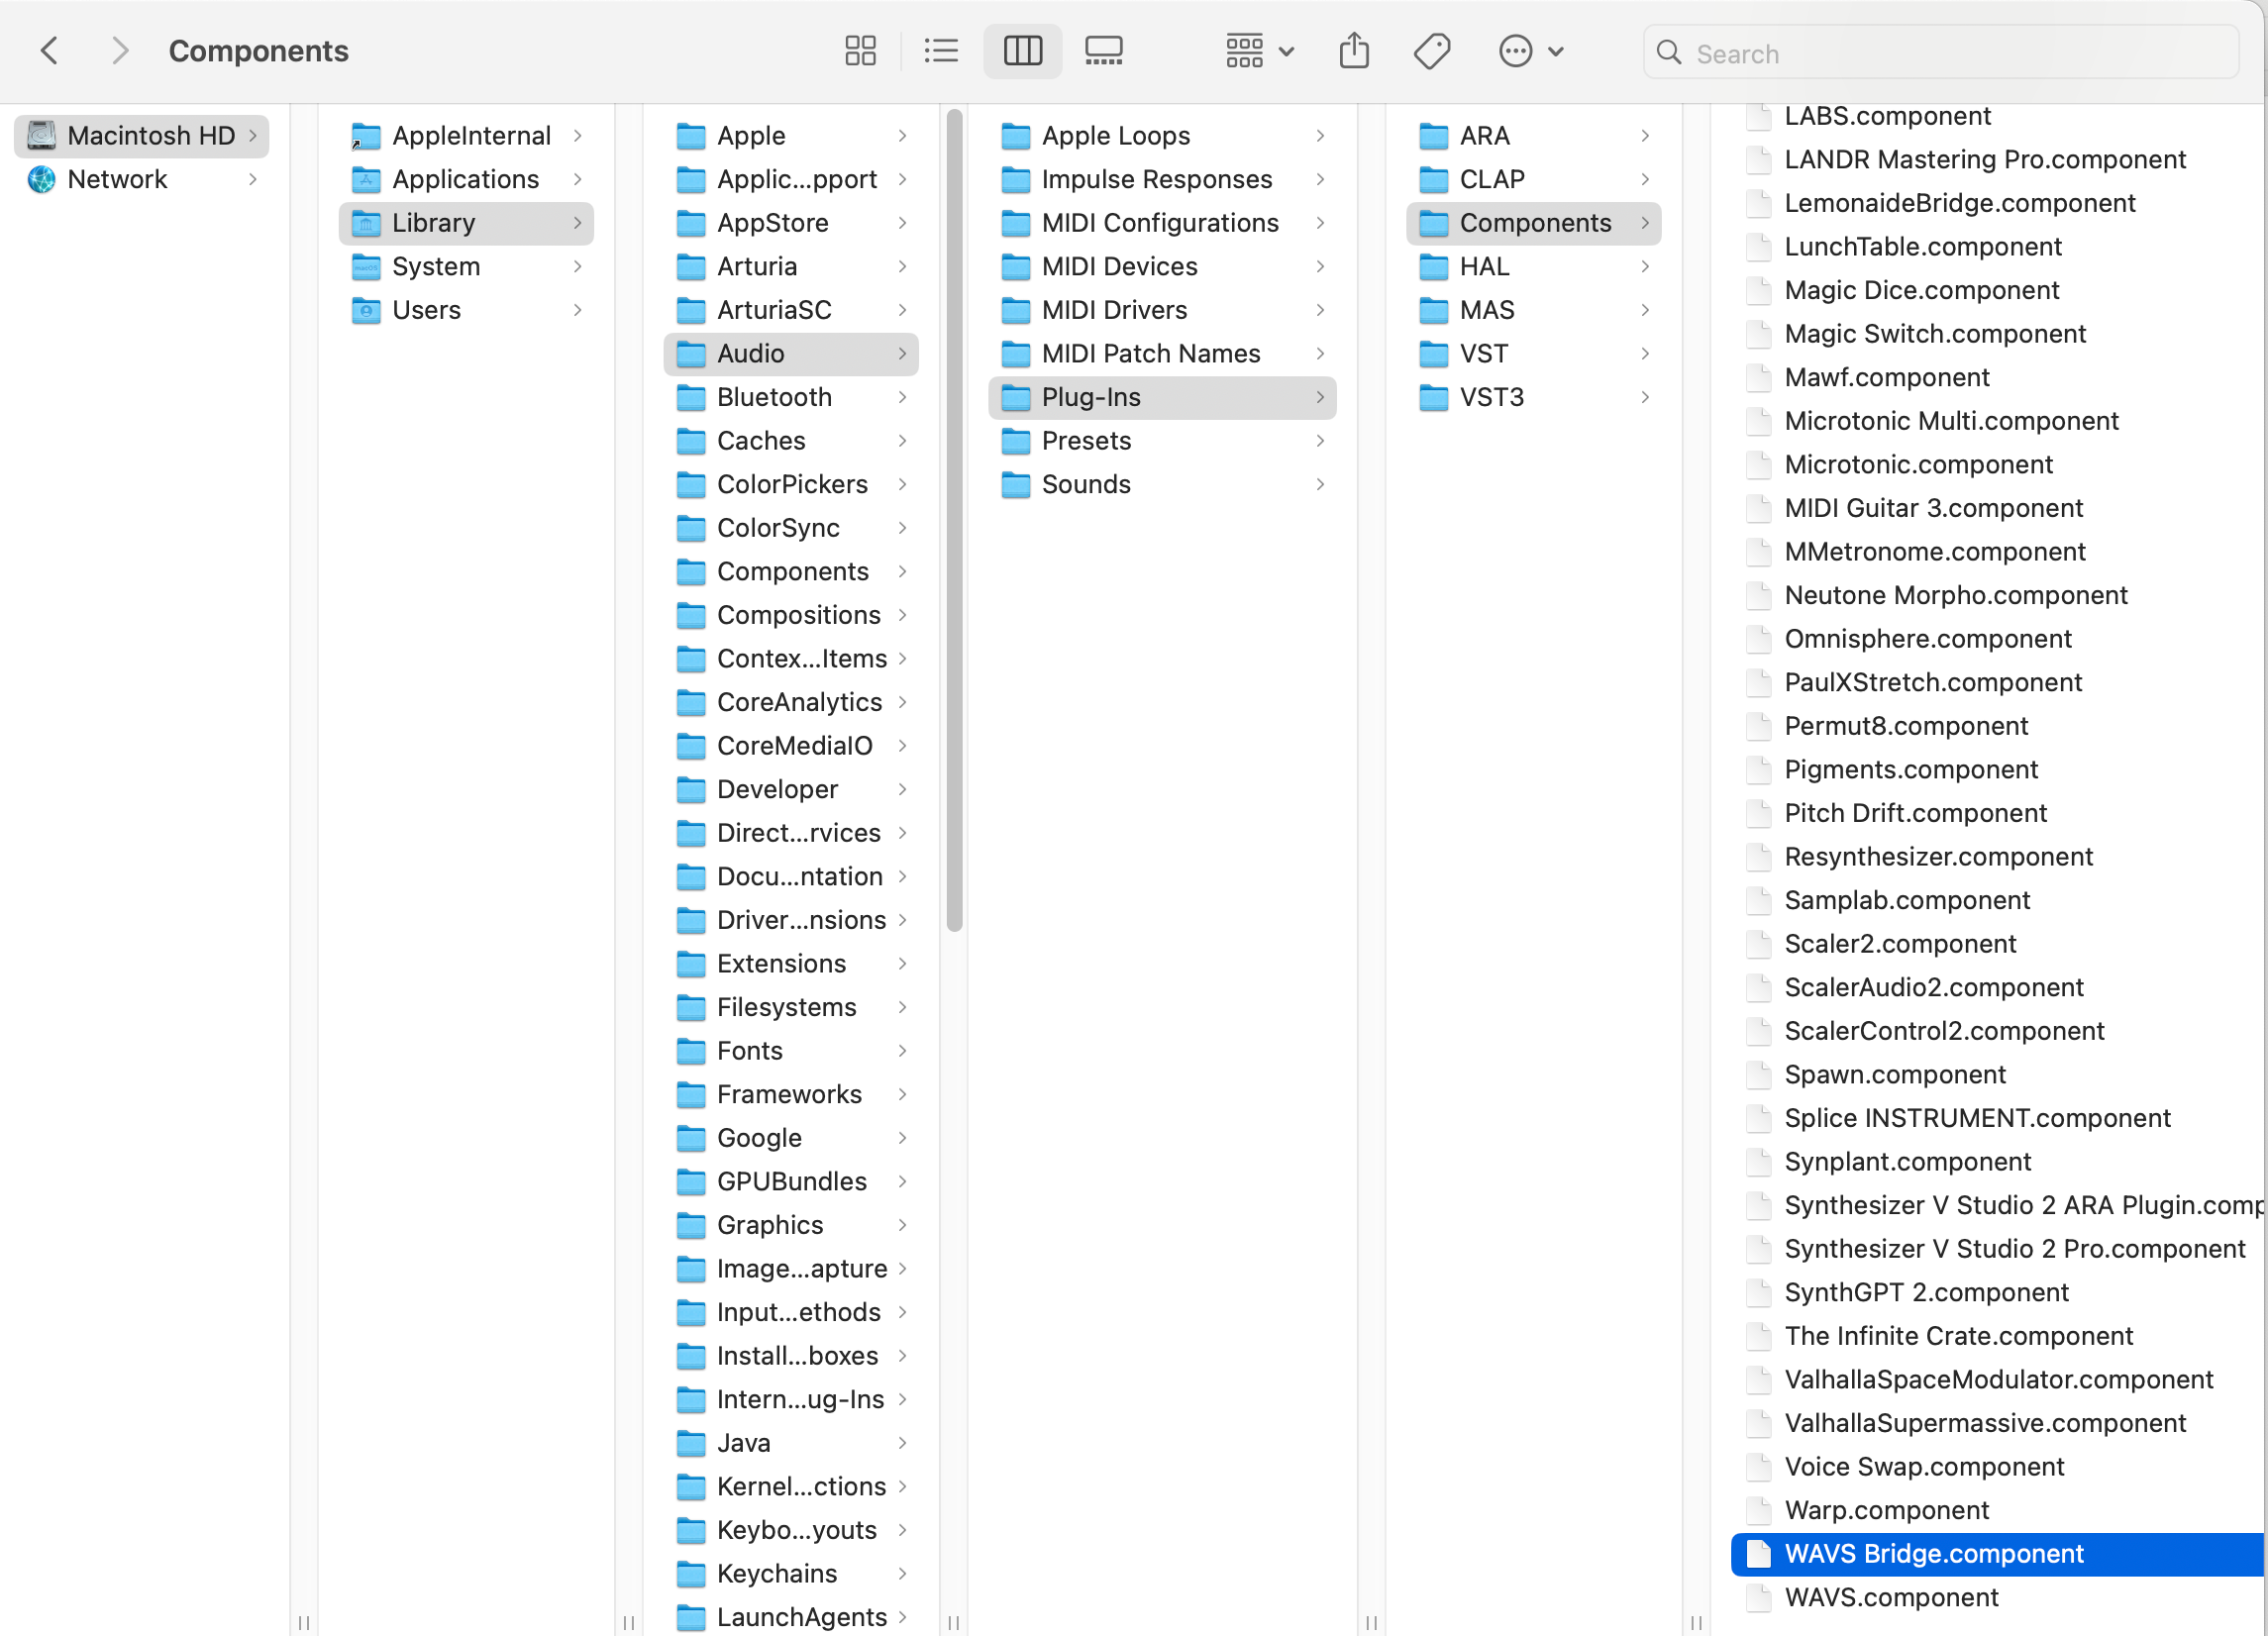Switch to icon grid view
Image resolution: width=2268 pixels, height=1636 pixels.
click(x=860, y=51)
